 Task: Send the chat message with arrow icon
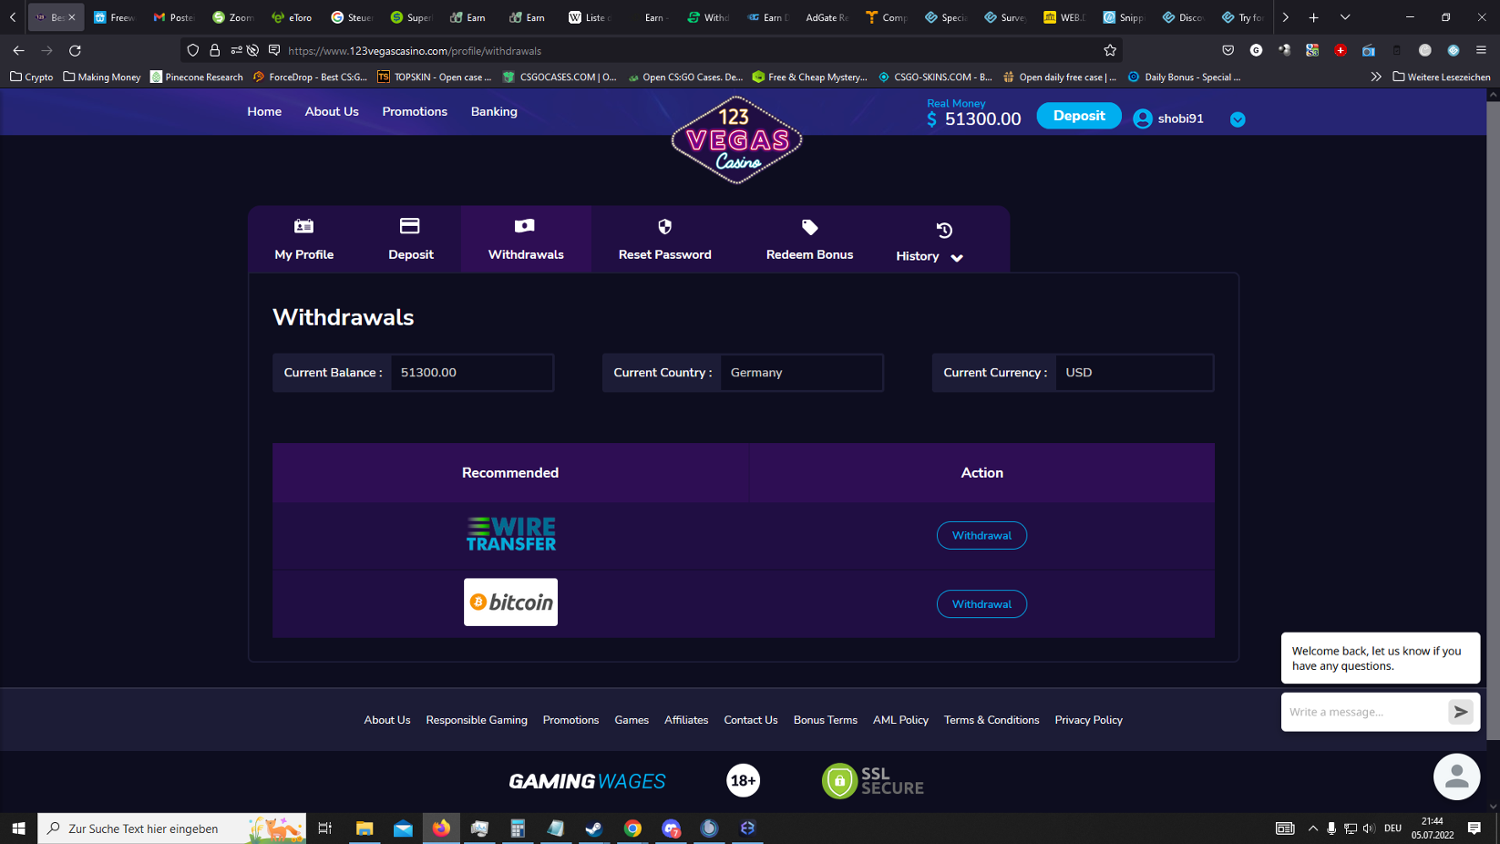pyautogui.click(x=1460, y=712)
